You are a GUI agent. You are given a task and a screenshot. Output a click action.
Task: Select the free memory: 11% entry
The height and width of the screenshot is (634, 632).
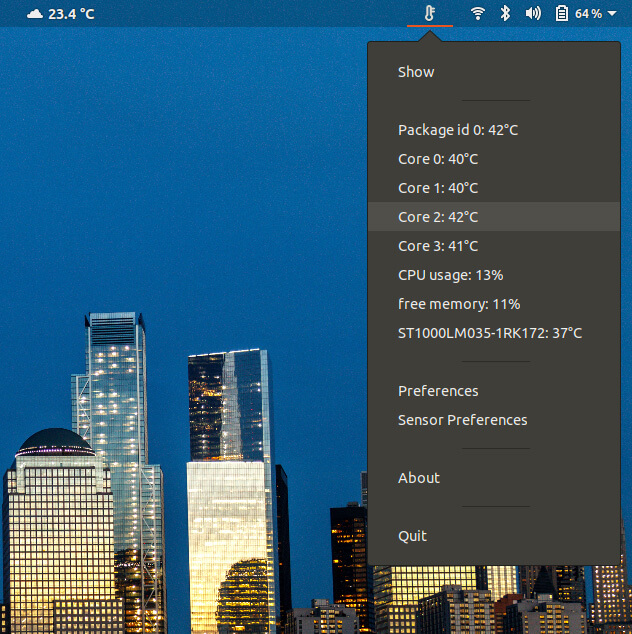[x=494, y=304]
